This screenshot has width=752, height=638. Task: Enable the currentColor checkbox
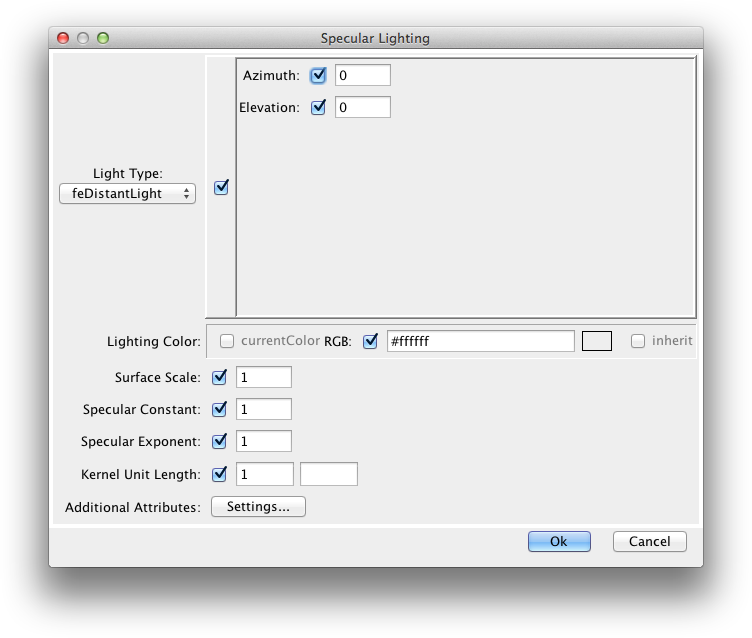click(227, 341)
